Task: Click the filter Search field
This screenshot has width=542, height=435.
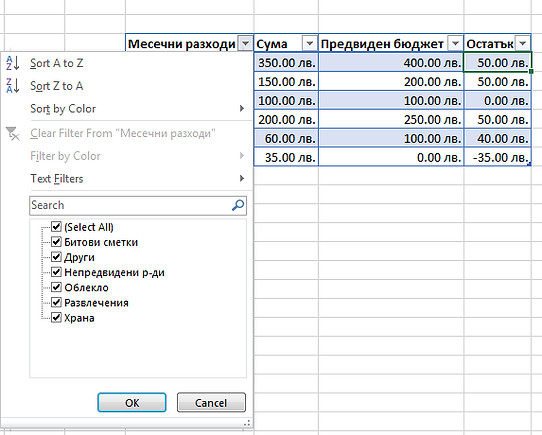Action: 138,205
